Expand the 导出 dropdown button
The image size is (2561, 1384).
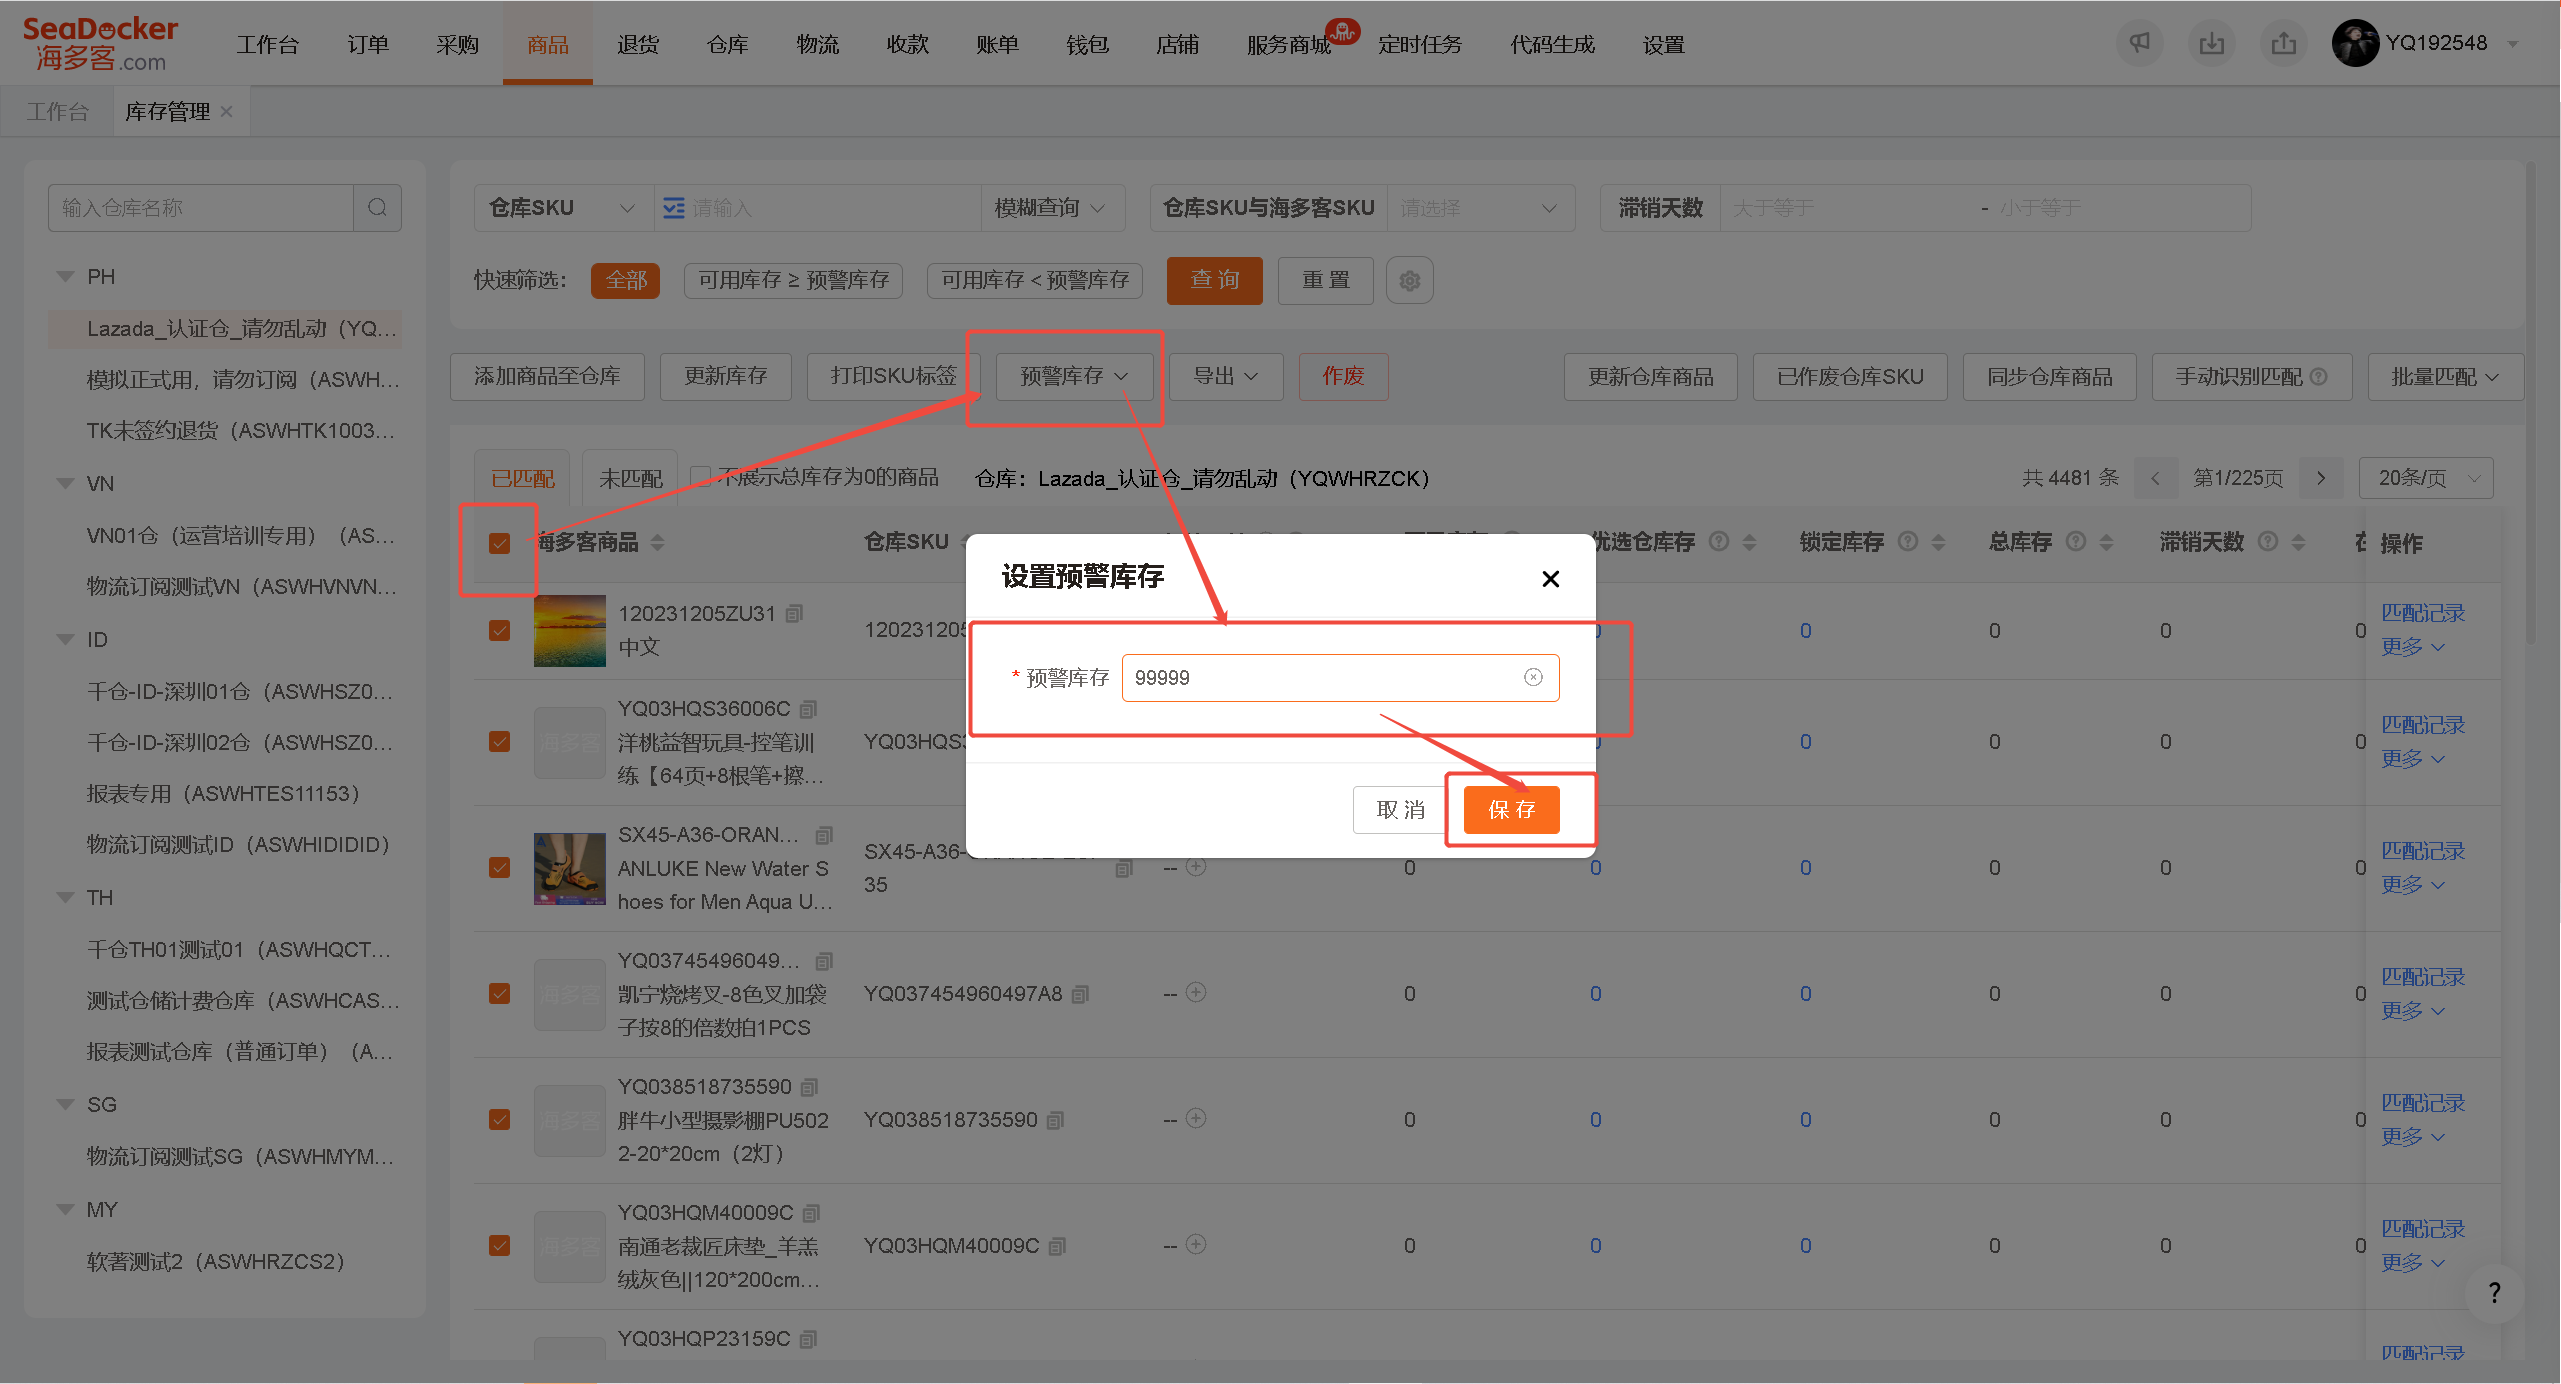[1226, 376]
